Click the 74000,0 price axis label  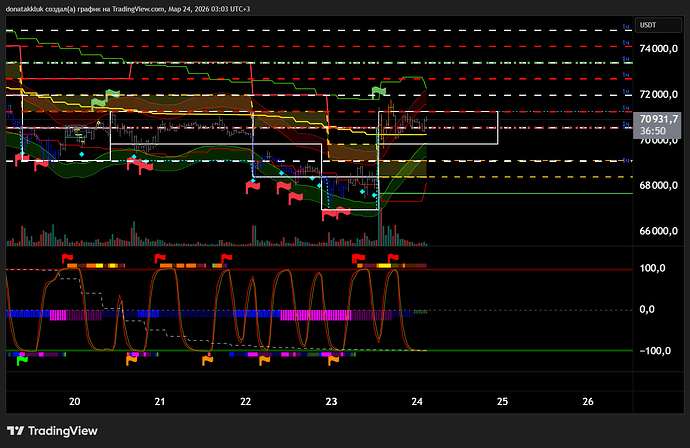(x=661, y=49)
